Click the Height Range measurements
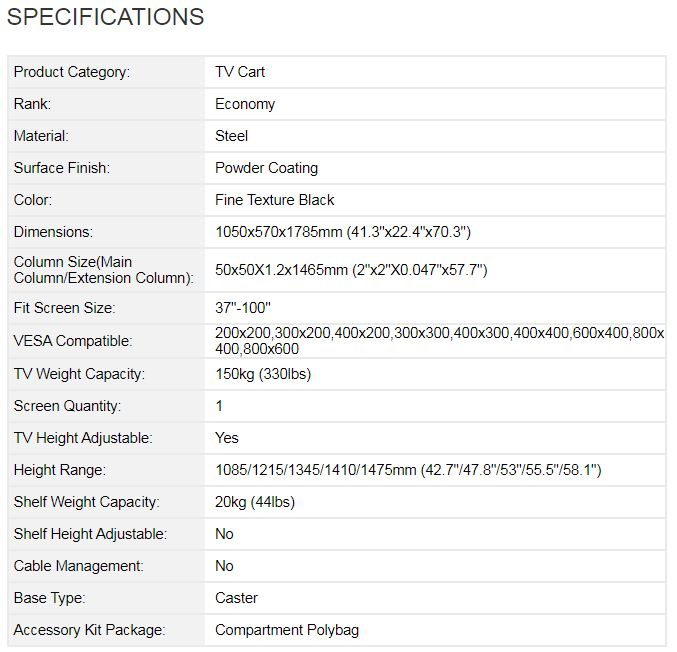677x652 pixels. pyautogui.click(x=408, y=470)
